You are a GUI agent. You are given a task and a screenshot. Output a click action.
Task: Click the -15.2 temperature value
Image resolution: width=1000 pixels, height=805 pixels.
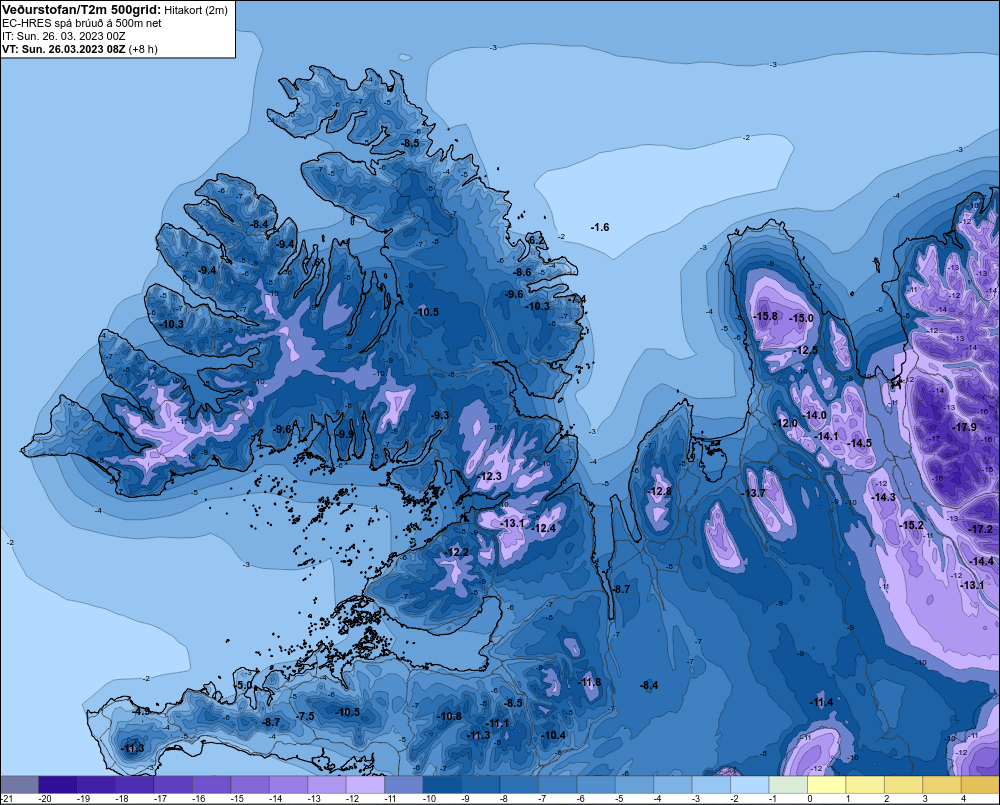[x=911, y=525]
